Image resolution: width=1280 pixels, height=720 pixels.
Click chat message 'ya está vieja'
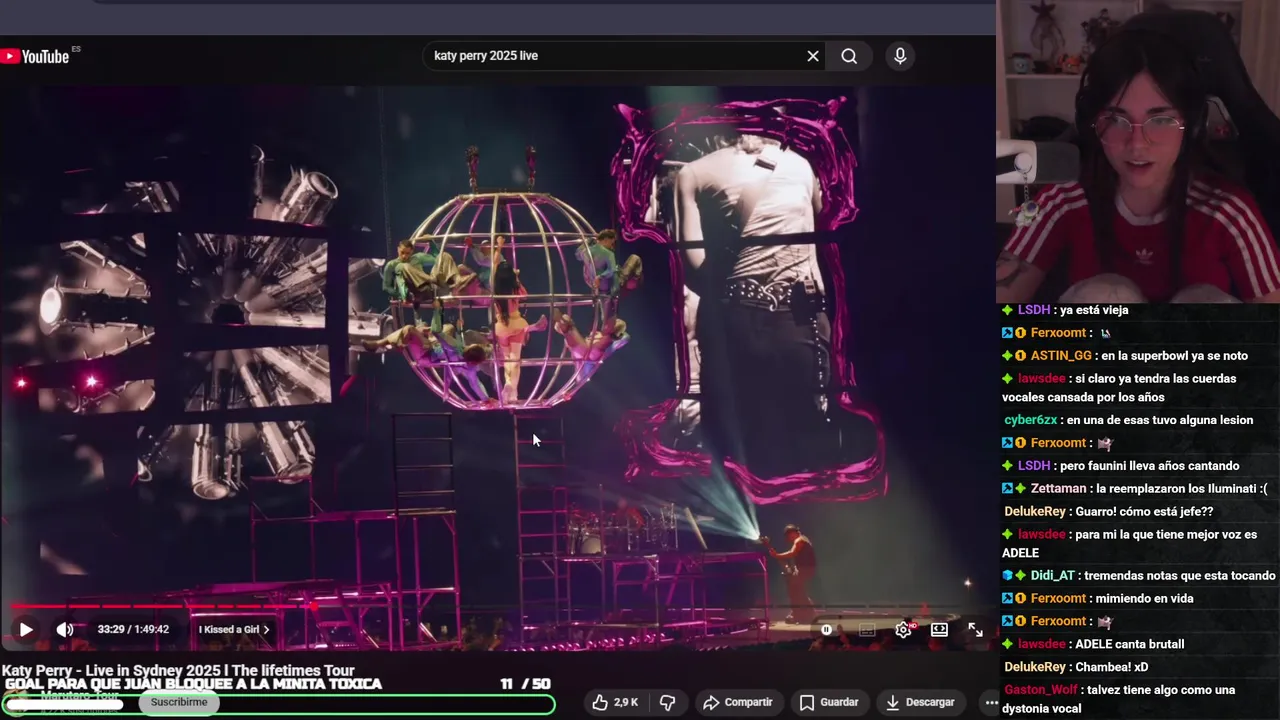coord(1095,310)
